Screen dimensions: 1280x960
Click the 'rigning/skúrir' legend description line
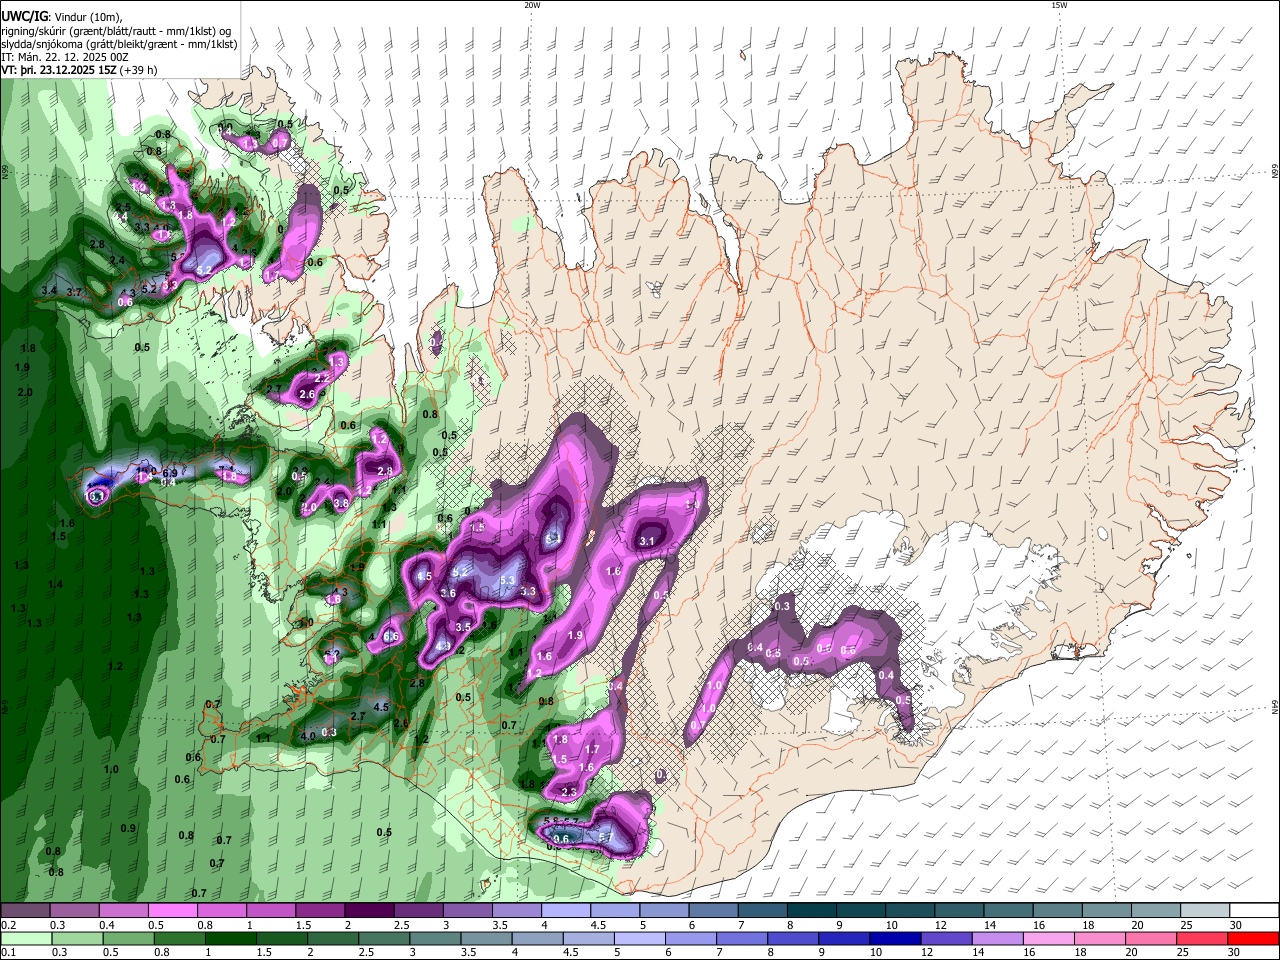coord(116,31)
